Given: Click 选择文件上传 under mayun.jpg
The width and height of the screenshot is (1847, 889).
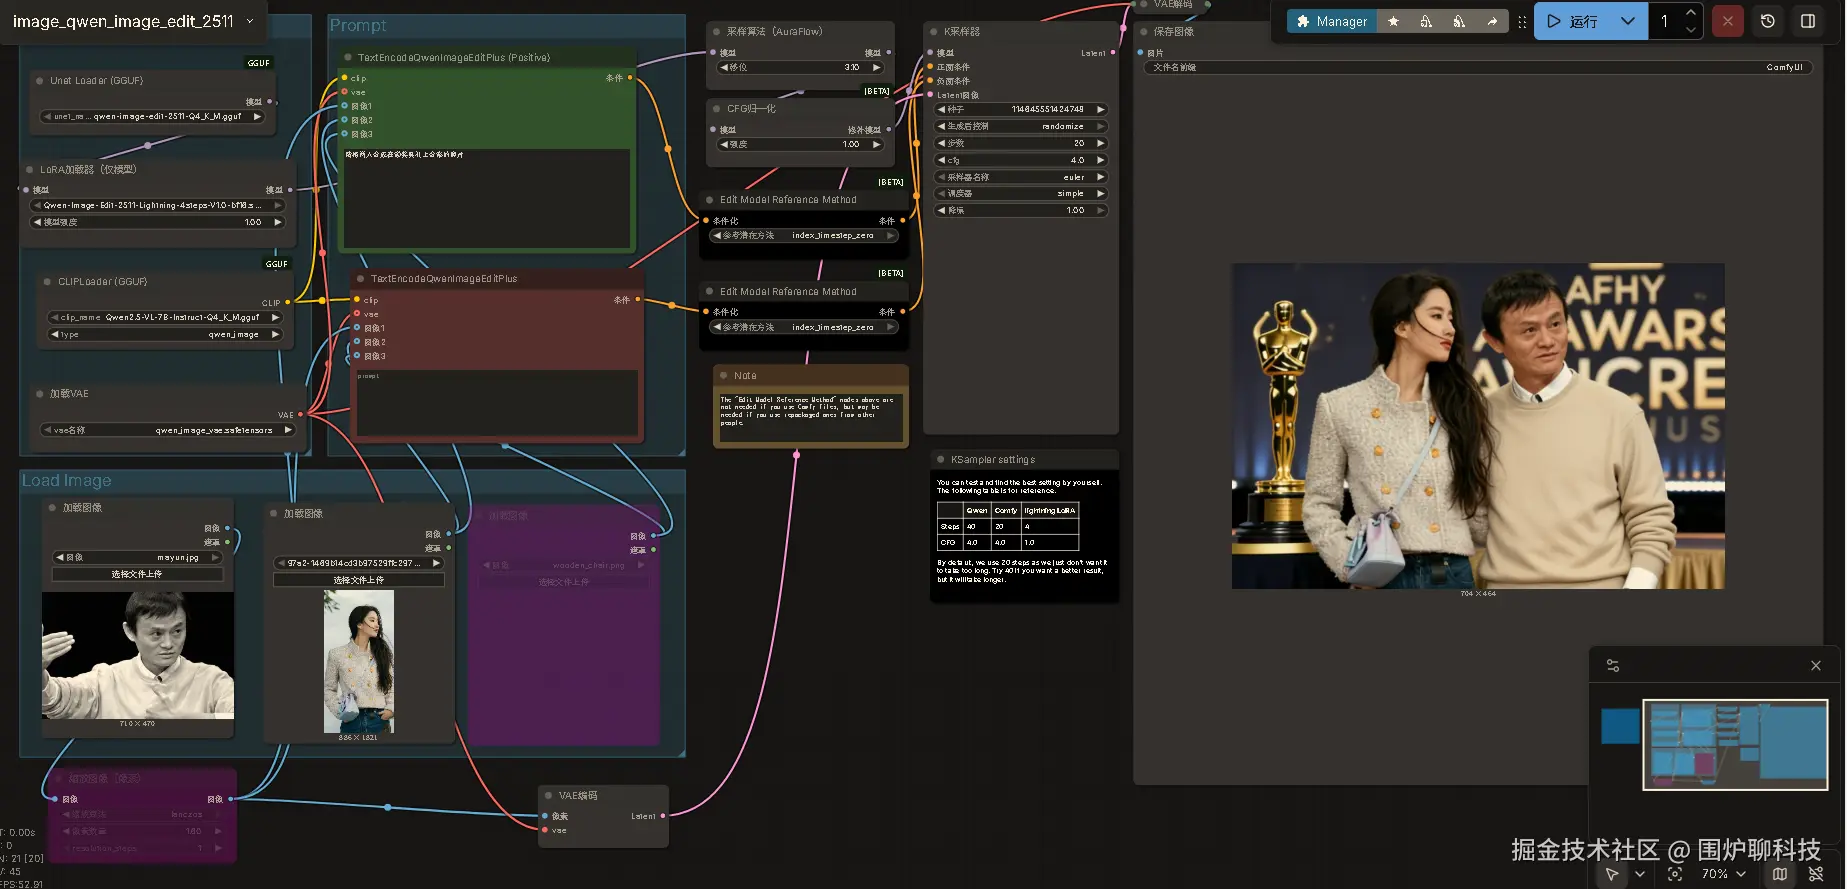Looking at the screenshot, I should [138, 574].
